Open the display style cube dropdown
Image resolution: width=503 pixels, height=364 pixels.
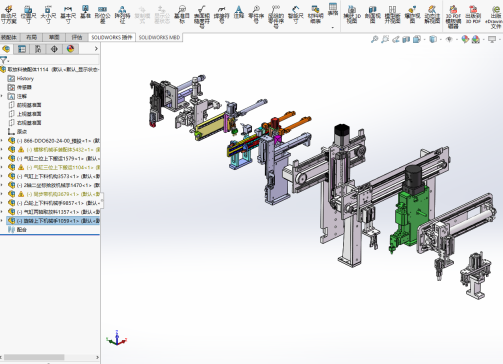(x=433, y=39)
